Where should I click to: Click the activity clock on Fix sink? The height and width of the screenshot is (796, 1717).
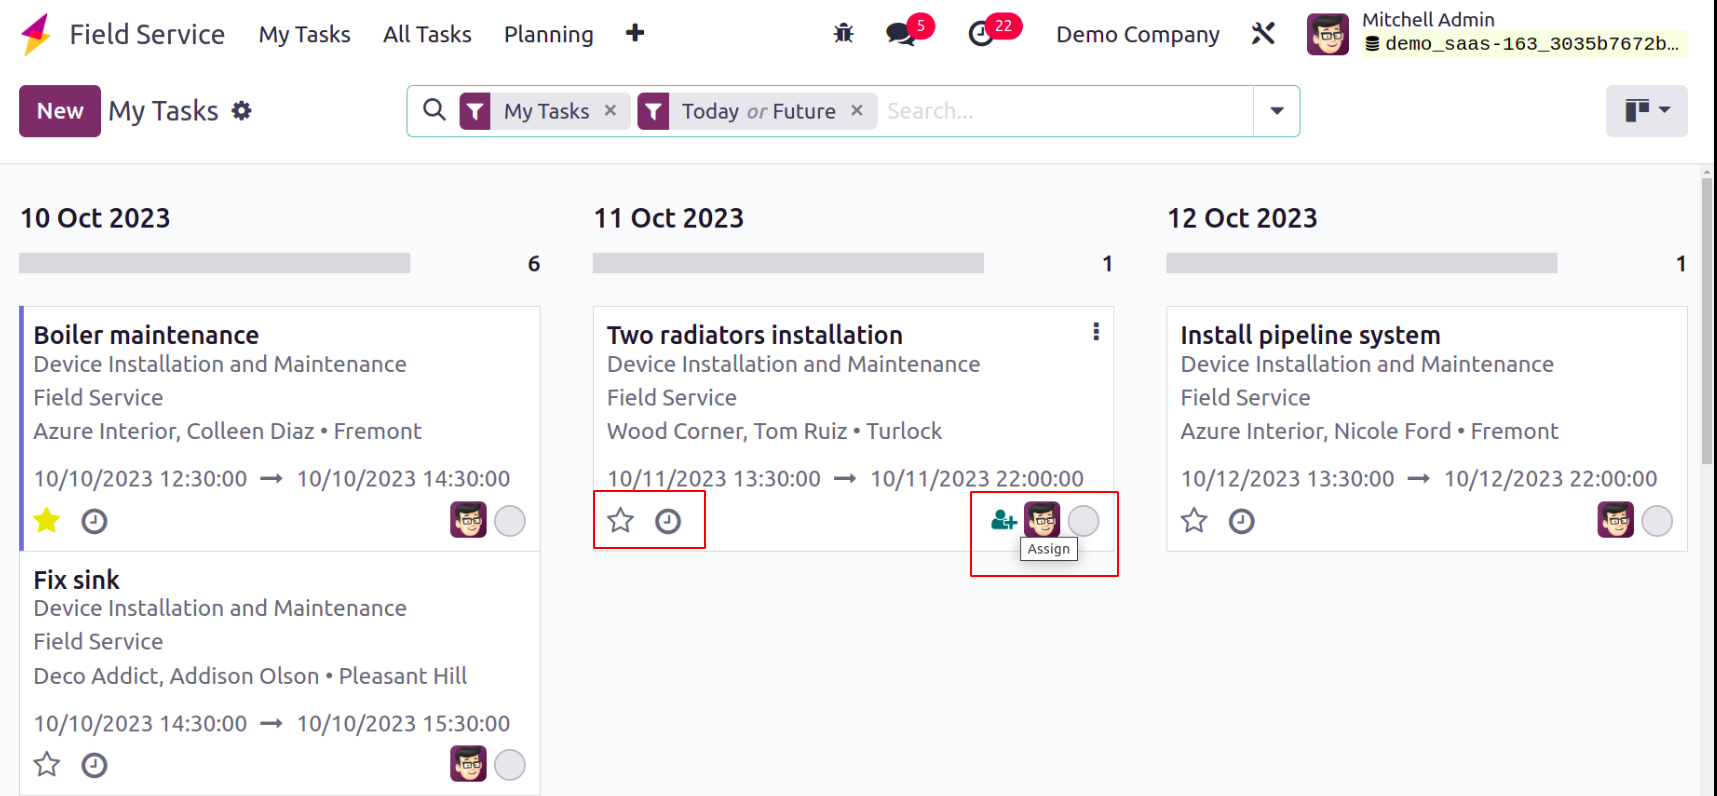click(x=94, y=765)
